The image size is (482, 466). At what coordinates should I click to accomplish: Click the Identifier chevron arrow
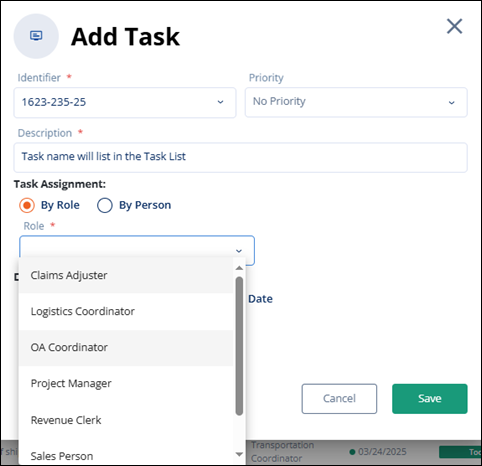pos(220,102)
